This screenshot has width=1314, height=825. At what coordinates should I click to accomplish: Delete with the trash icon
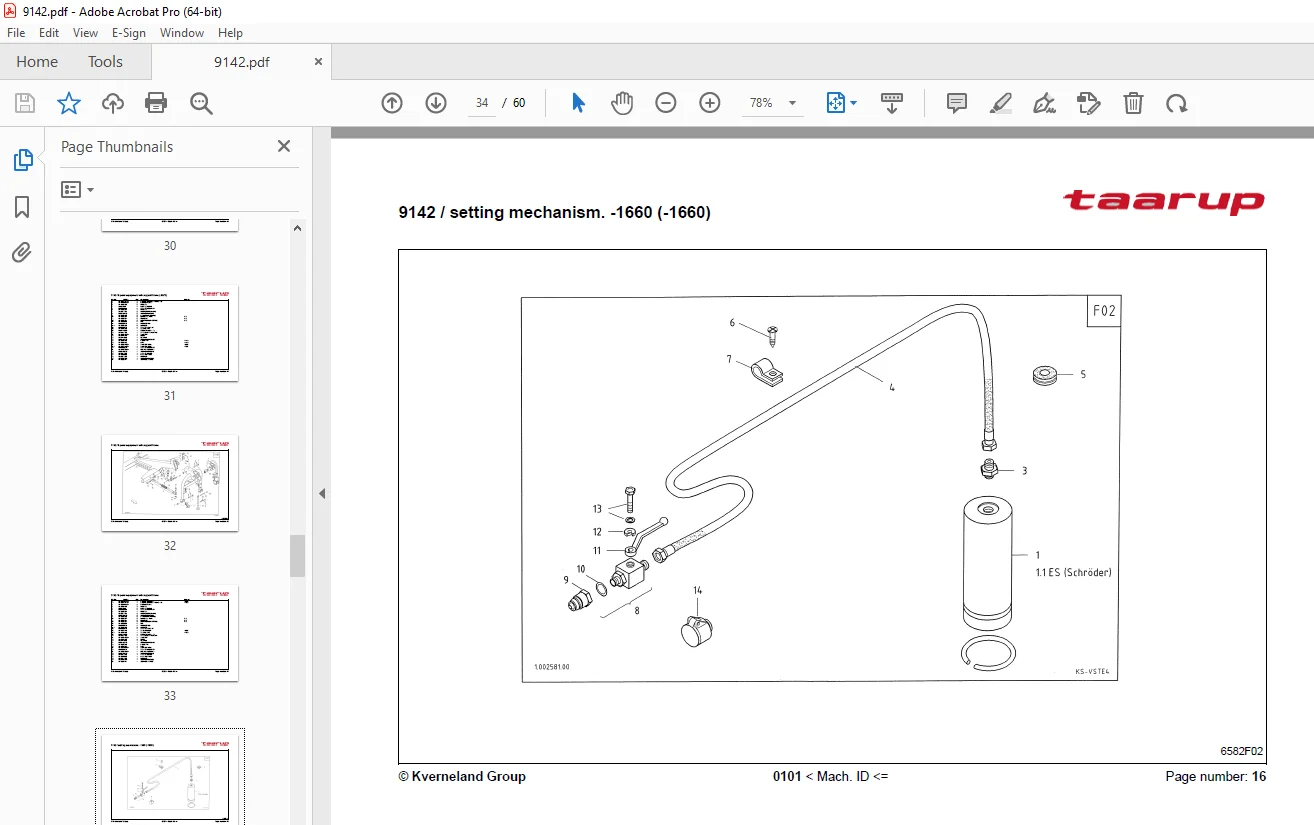[x=1133, y=103]
